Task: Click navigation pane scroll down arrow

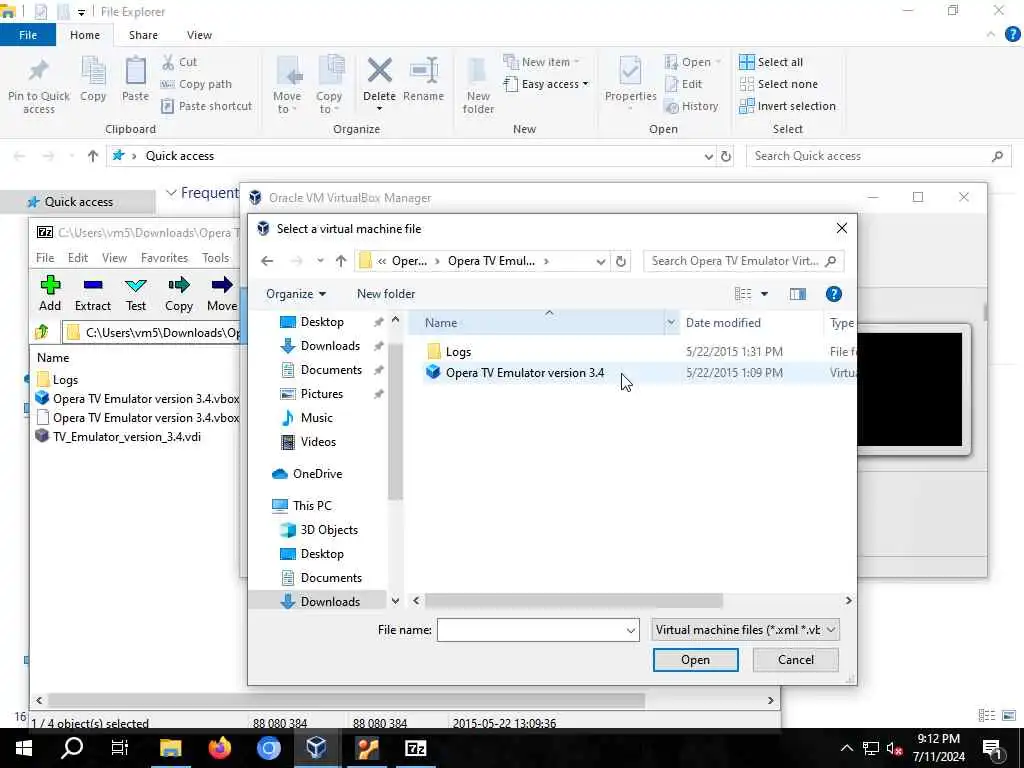Action: click(395, 600)
